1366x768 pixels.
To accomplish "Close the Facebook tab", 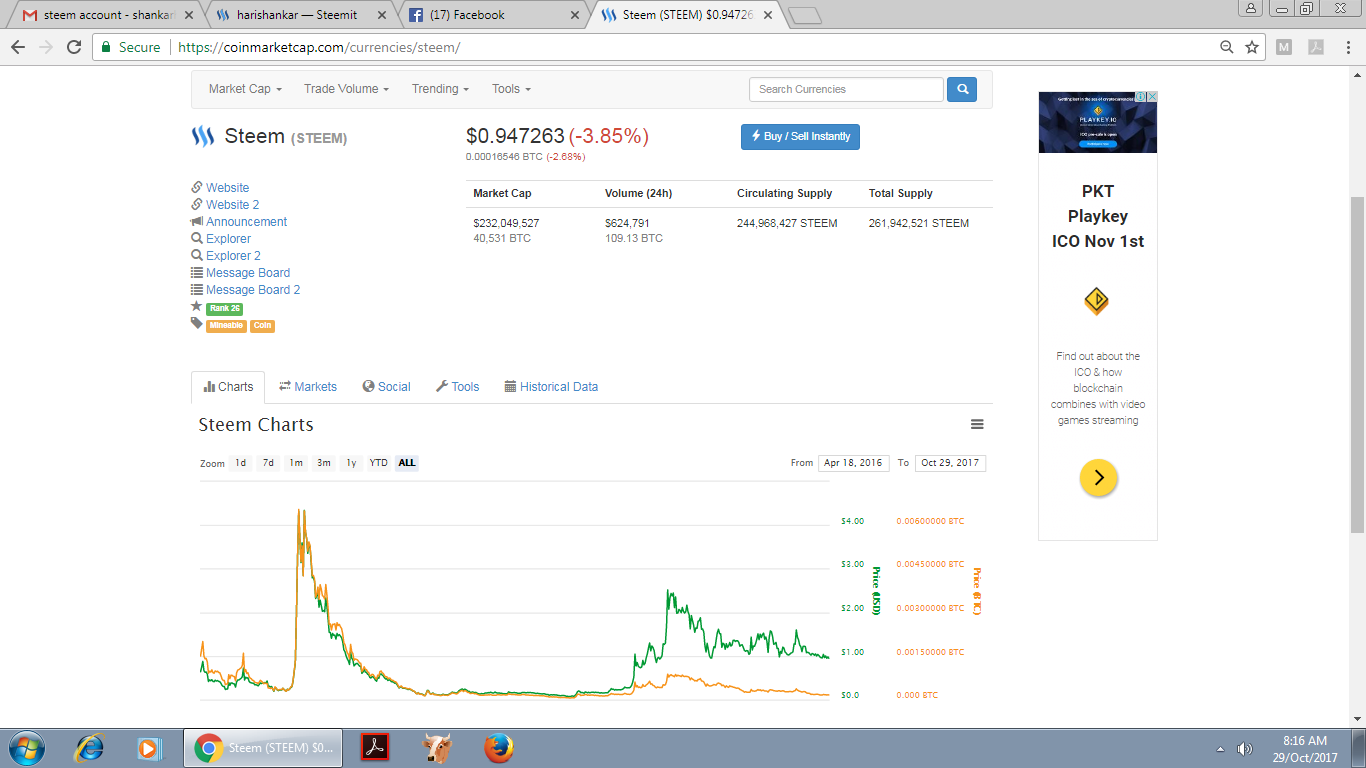I will click(574, 15).
